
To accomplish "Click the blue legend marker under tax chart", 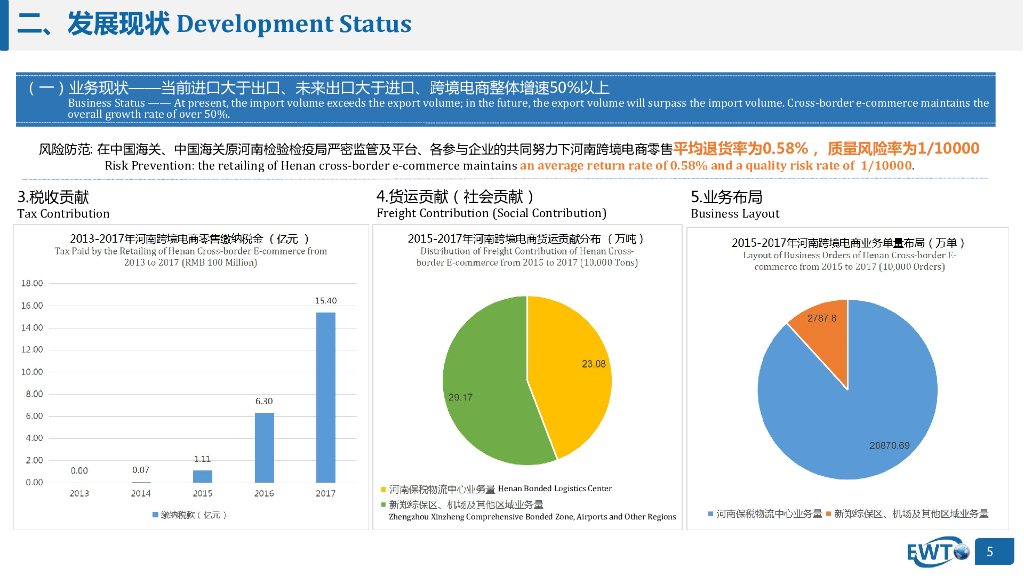I will click(x=153, y=514).
